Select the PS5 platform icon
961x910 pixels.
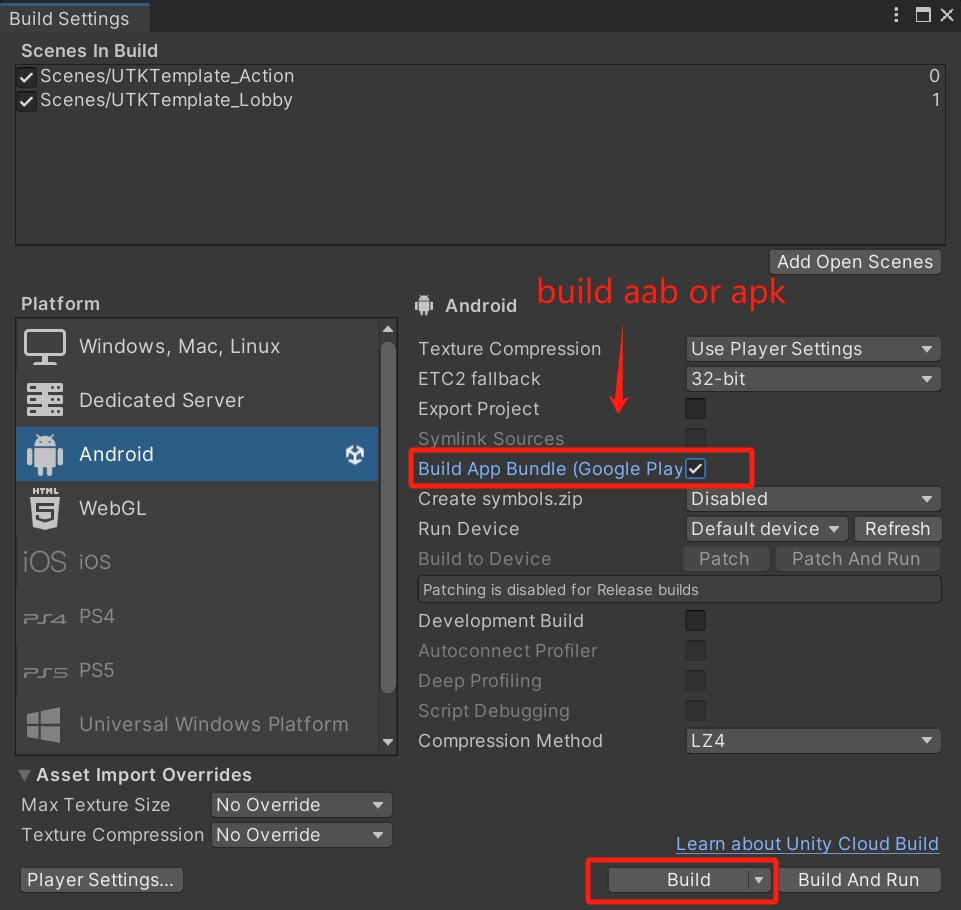point(45,671)
